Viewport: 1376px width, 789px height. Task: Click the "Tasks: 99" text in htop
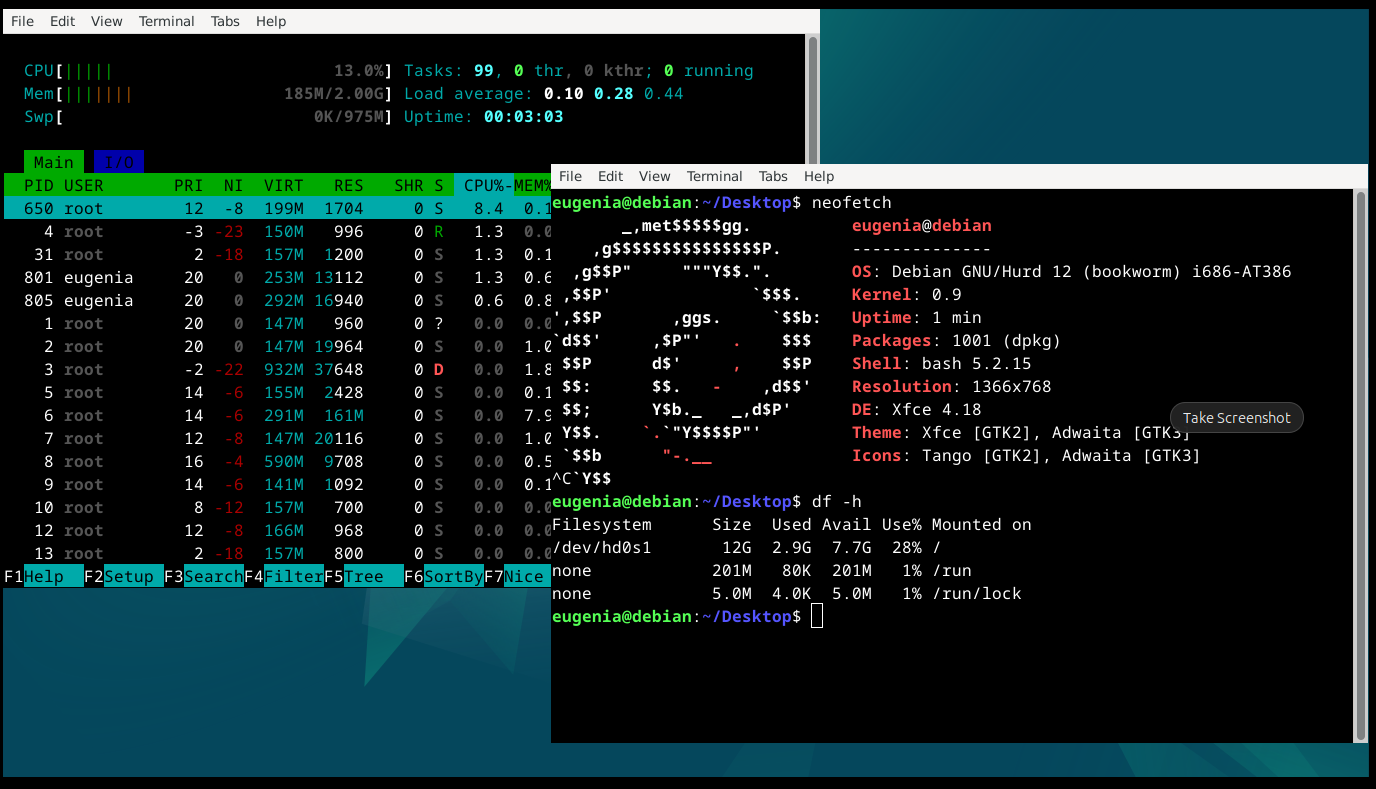449,71
